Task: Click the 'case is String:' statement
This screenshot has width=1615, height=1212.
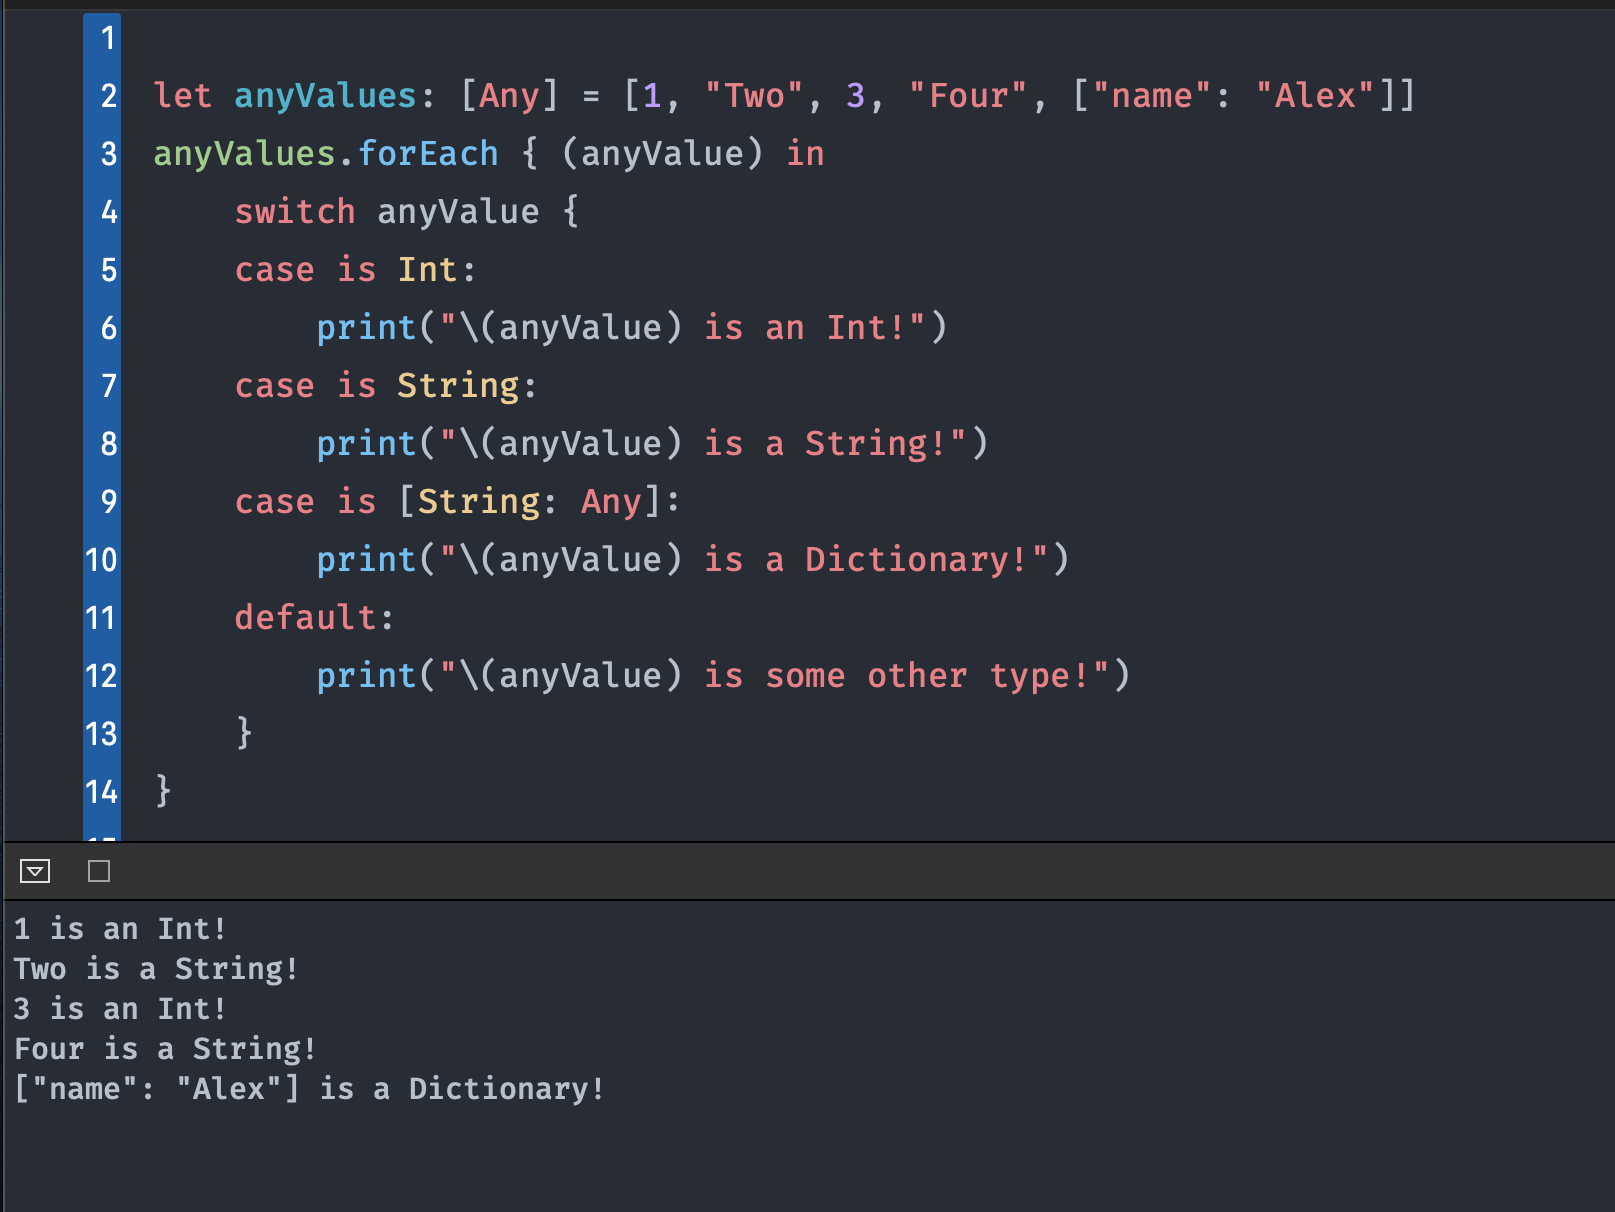Action: (386, 386)
